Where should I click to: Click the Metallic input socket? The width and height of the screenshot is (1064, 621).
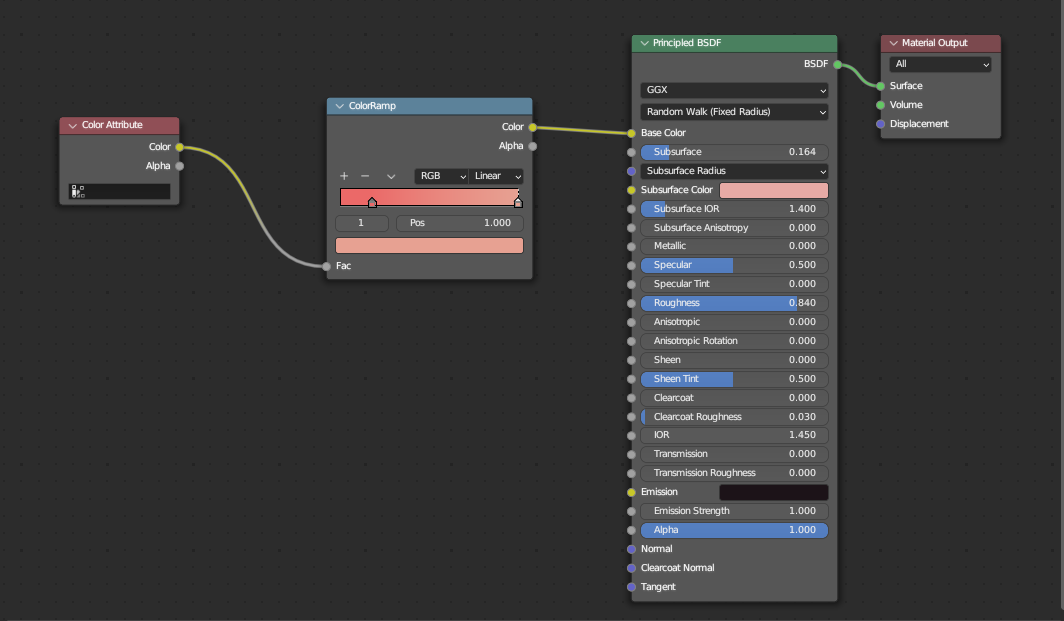click(632, 246)
